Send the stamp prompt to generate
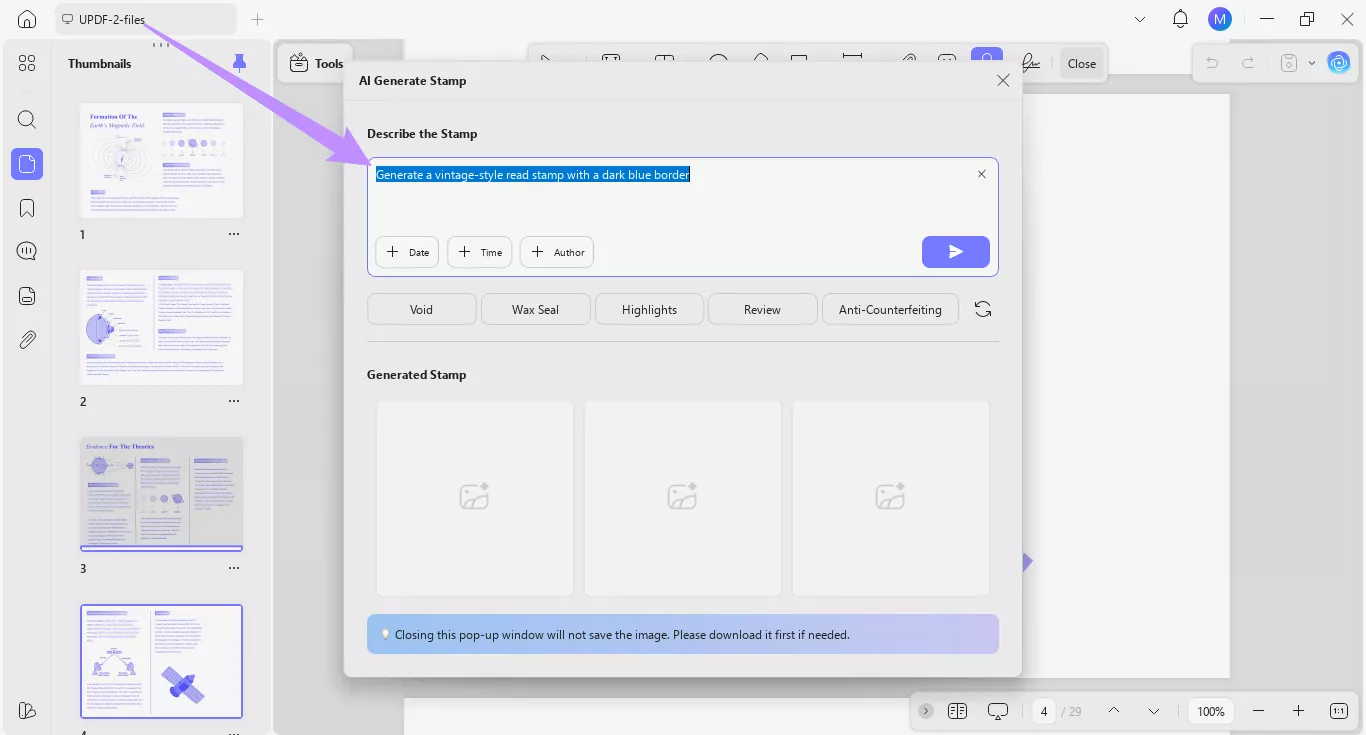1366x735 pixels. [956, 252]
